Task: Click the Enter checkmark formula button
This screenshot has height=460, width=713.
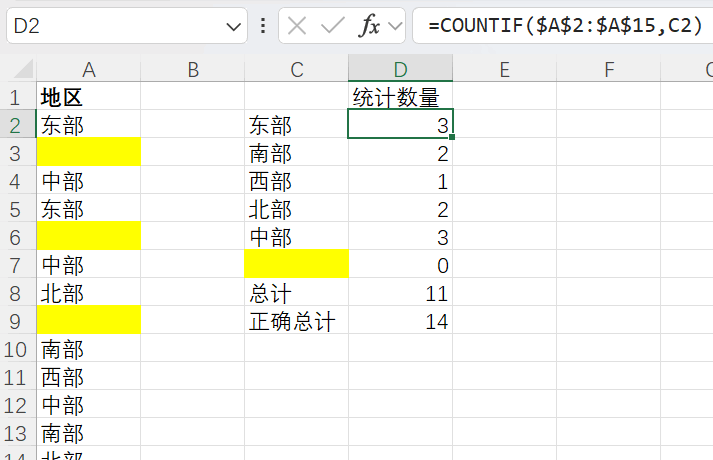Action: [332, 26]
